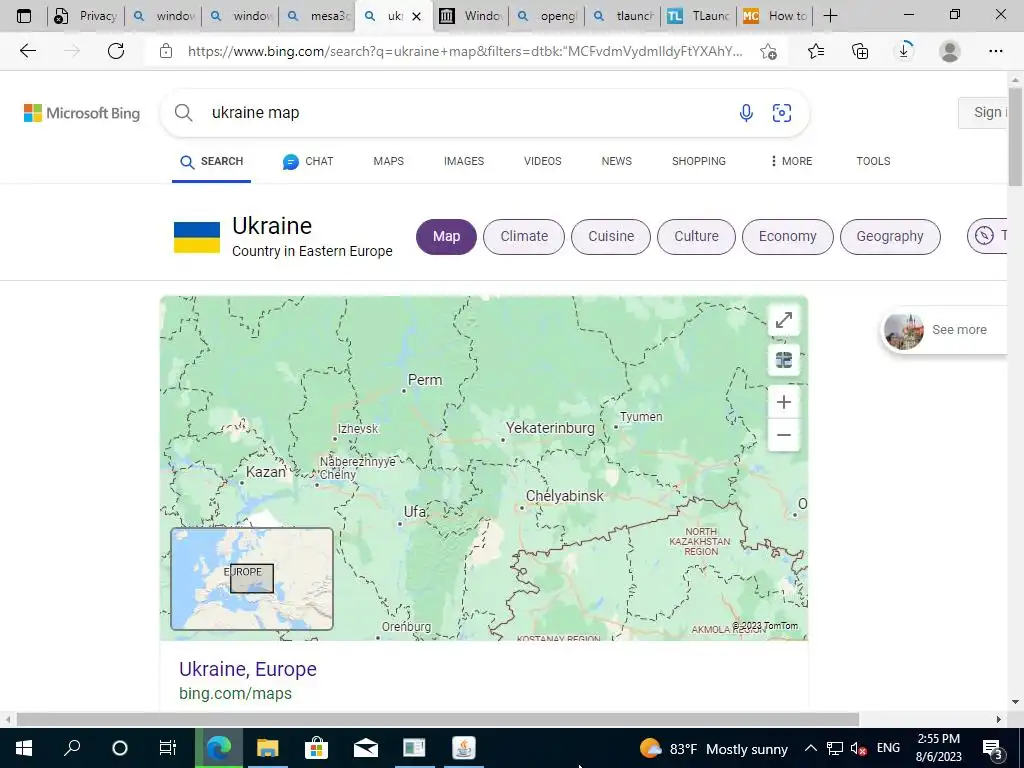The height and width of the screenshot is (768, 1024).
Task: Select the Map category pill
Action: point(446,236)
